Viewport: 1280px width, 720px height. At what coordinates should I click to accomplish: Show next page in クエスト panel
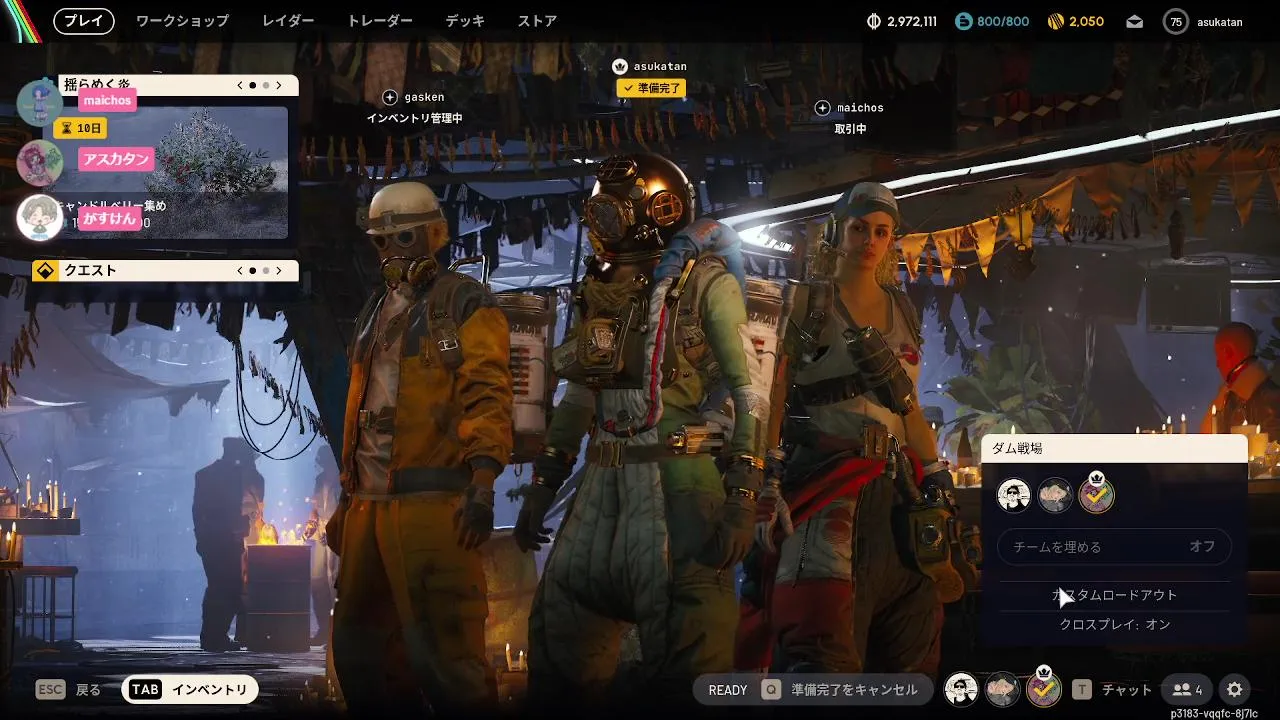coord(279,270)
